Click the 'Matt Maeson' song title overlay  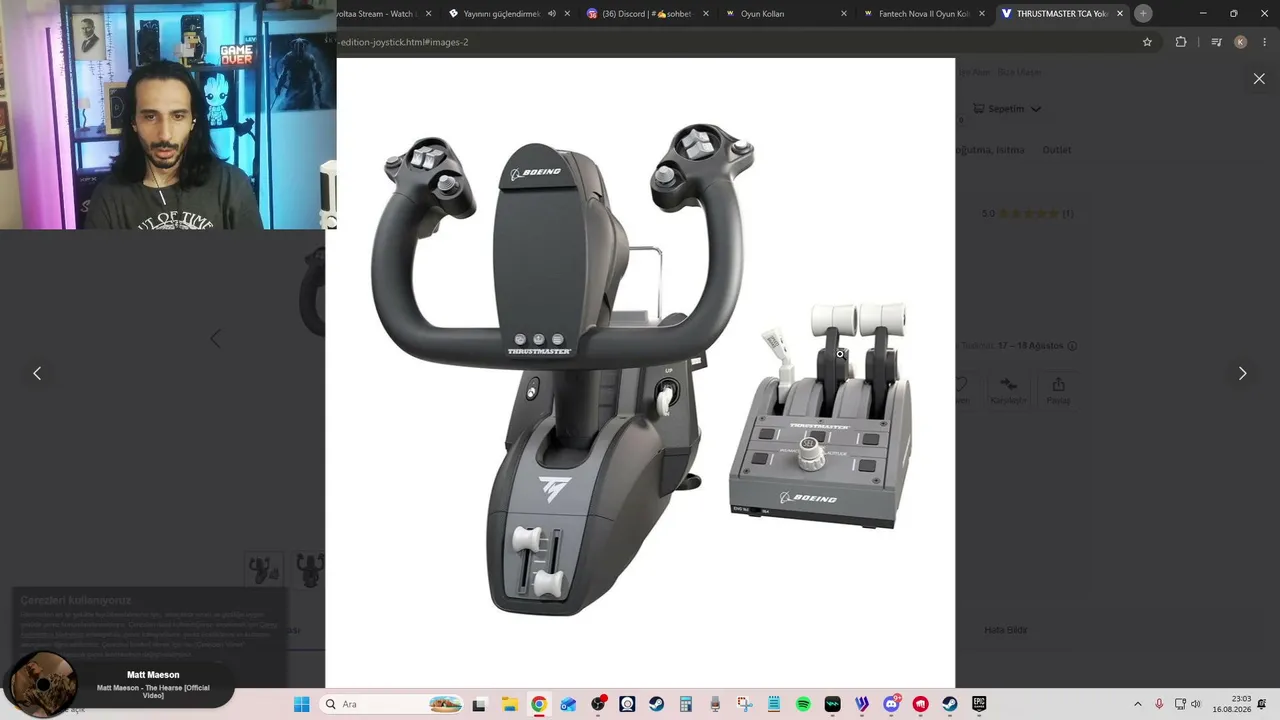pyautogui.click(x=153, y=675)
